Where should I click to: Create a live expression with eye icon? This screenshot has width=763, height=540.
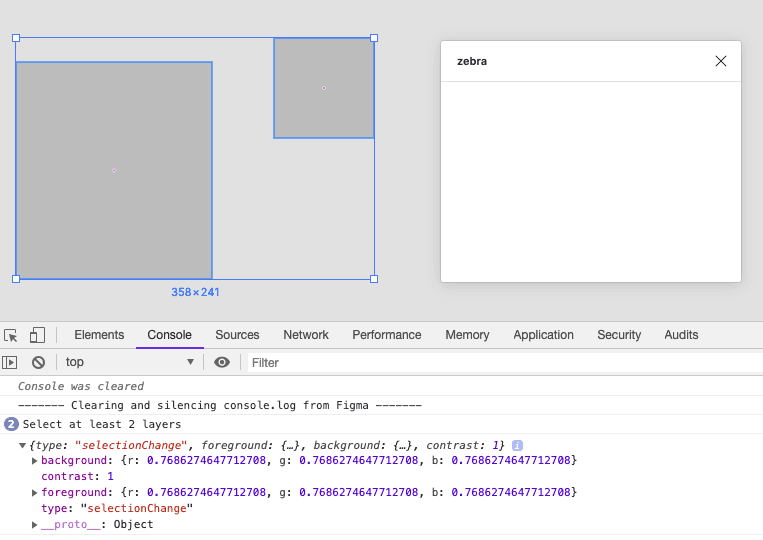point(222,362)
